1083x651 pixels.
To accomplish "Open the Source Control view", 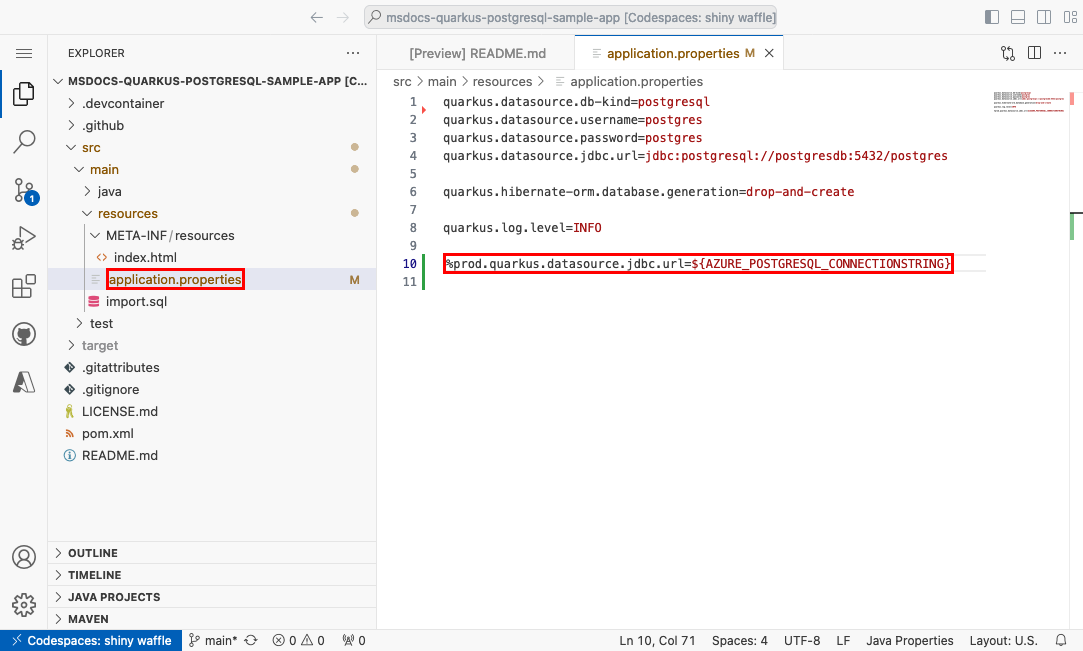I will (24, 191).
